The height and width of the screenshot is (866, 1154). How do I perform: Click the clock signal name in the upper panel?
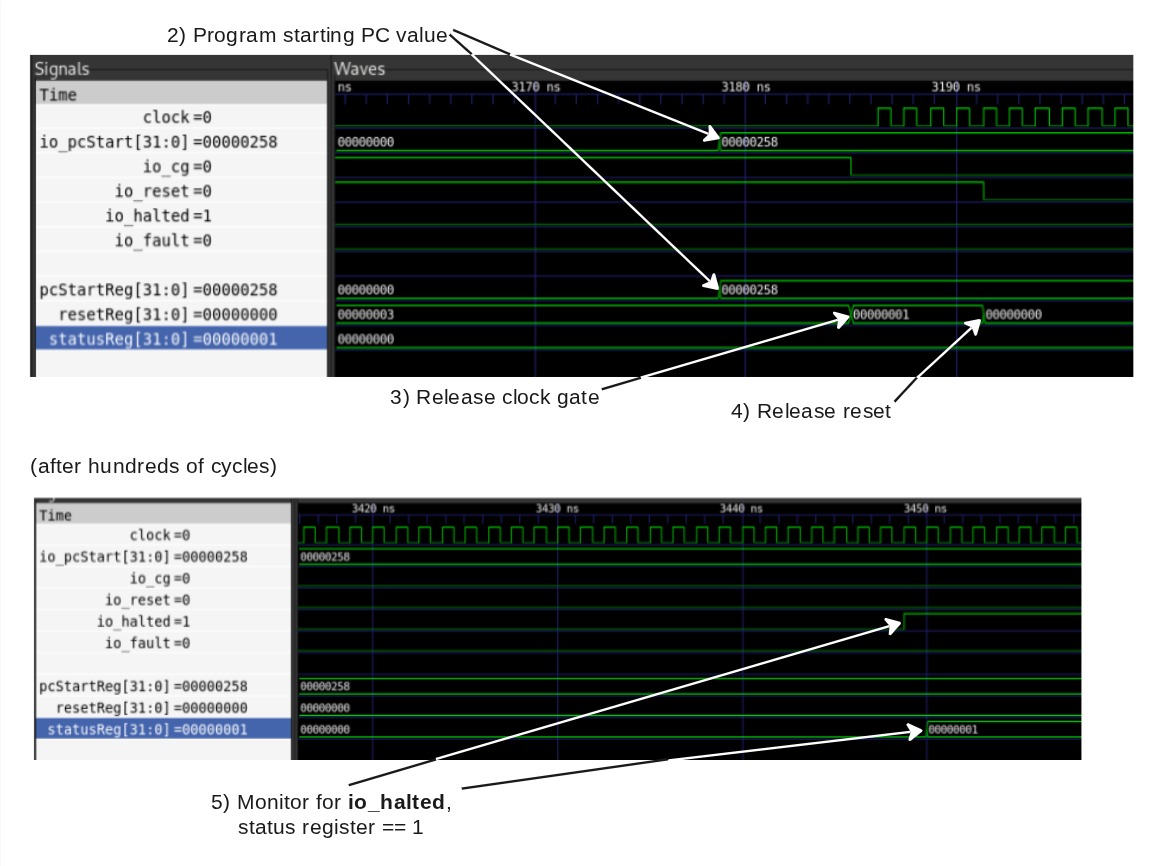point(177,118)
